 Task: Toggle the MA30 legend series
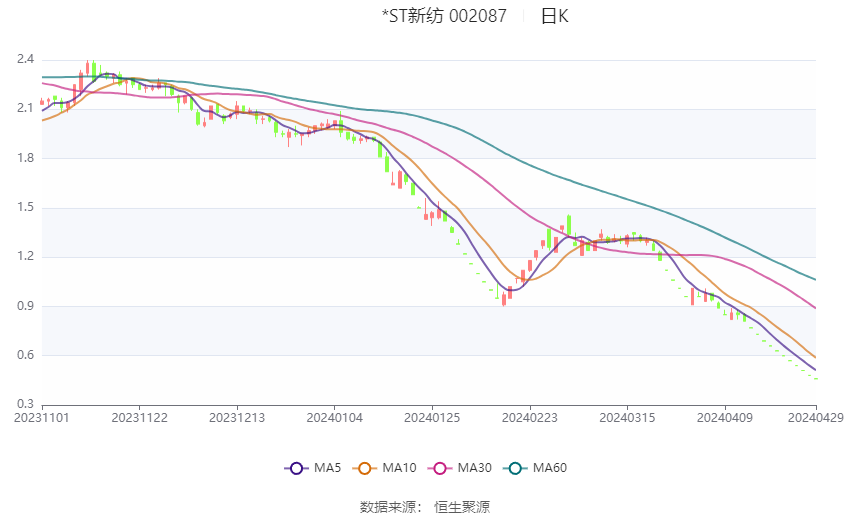point(460,468)
